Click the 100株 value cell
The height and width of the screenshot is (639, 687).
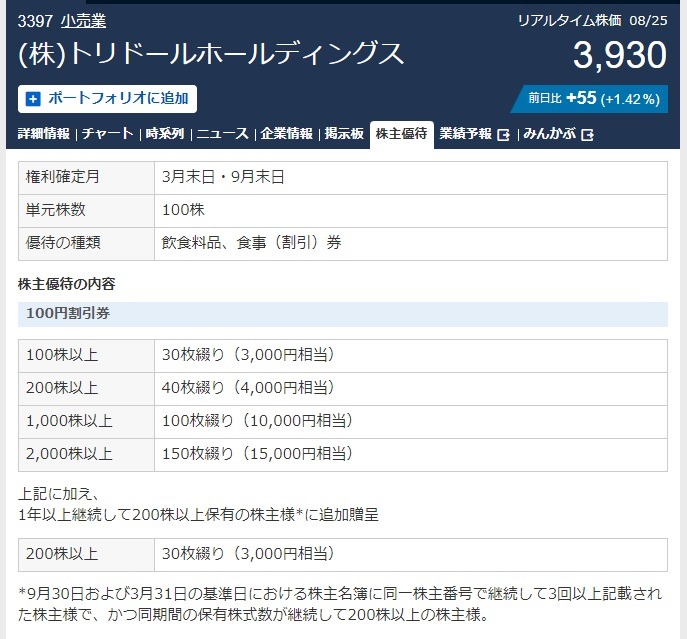coord(411,211)
